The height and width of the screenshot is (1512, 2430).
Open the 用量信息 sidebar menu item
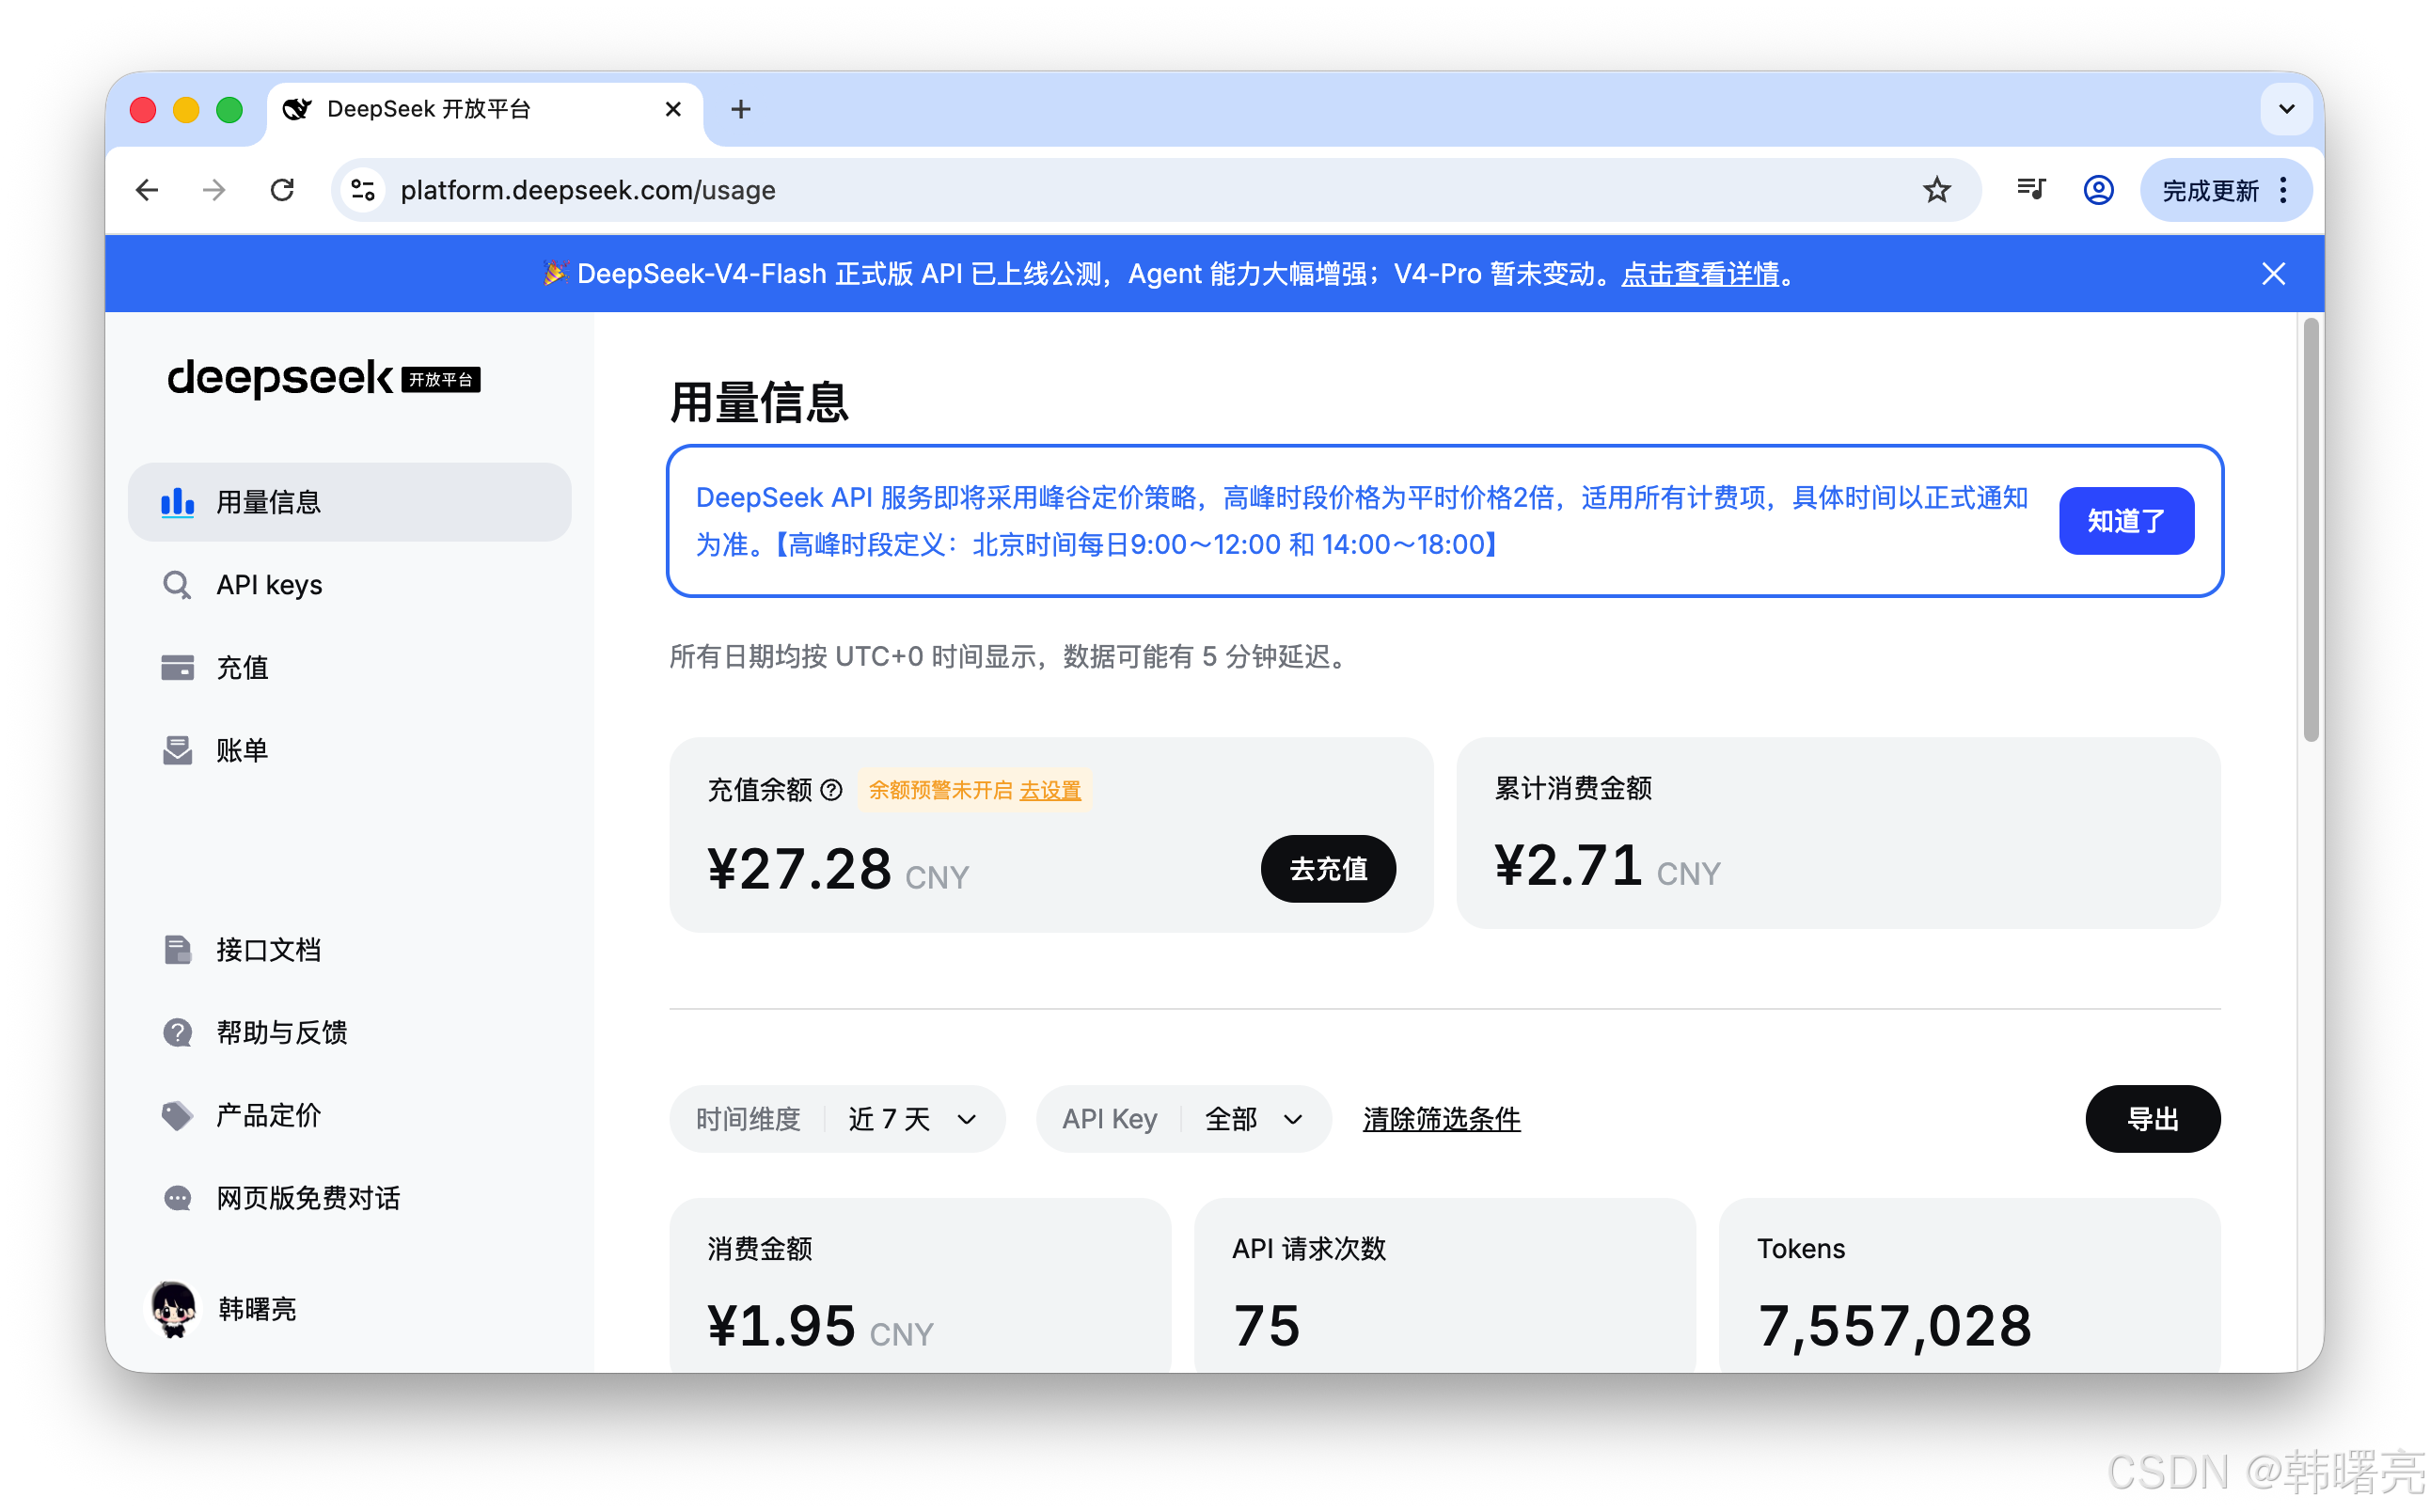(350, 502)
